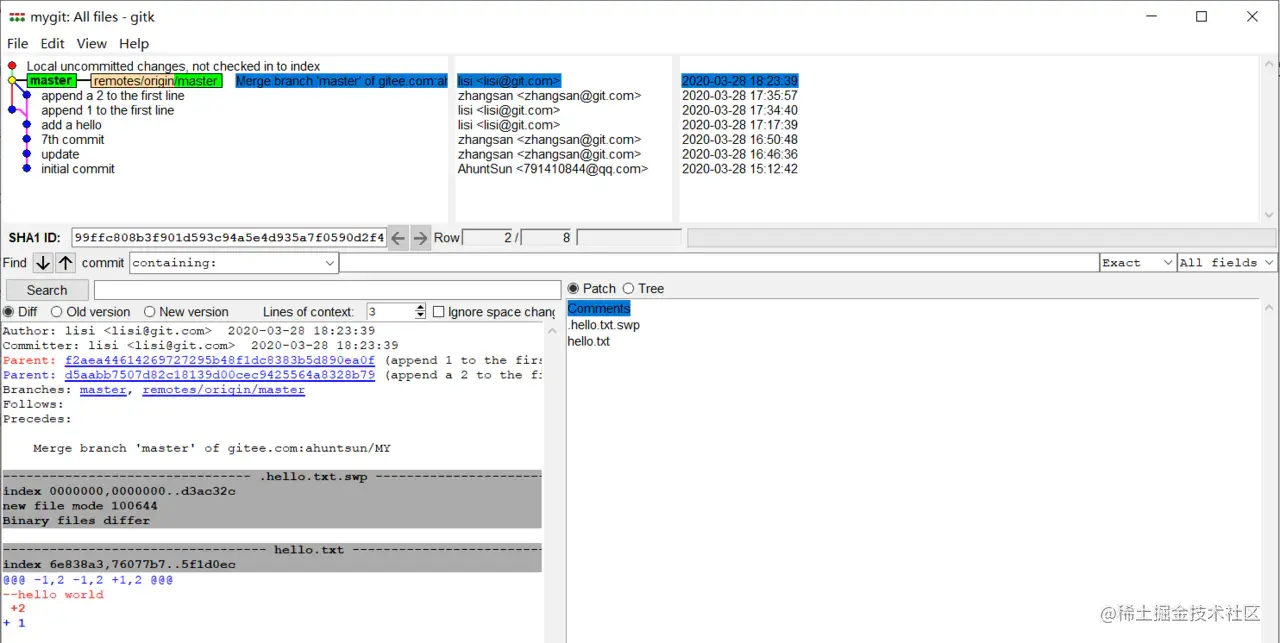Click the remotes/origin/master ref label
This screenshot has height=643, width=1280.
coord(156,81)
